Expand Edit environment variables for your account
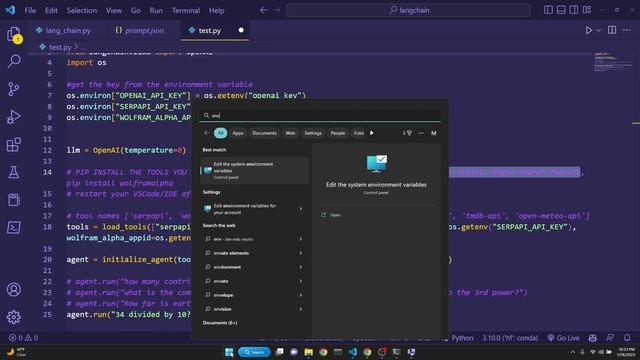The image size is (640, 360). (301, 209)
